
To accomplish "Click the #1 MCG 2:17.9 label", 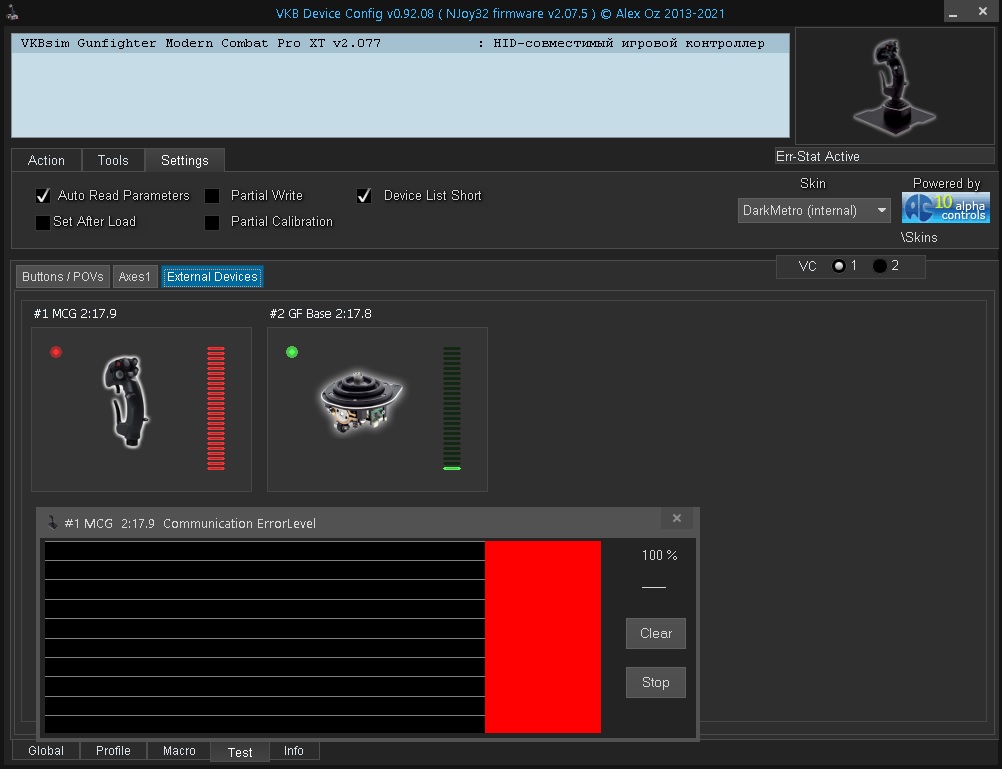I will click(x=75, y=314).
